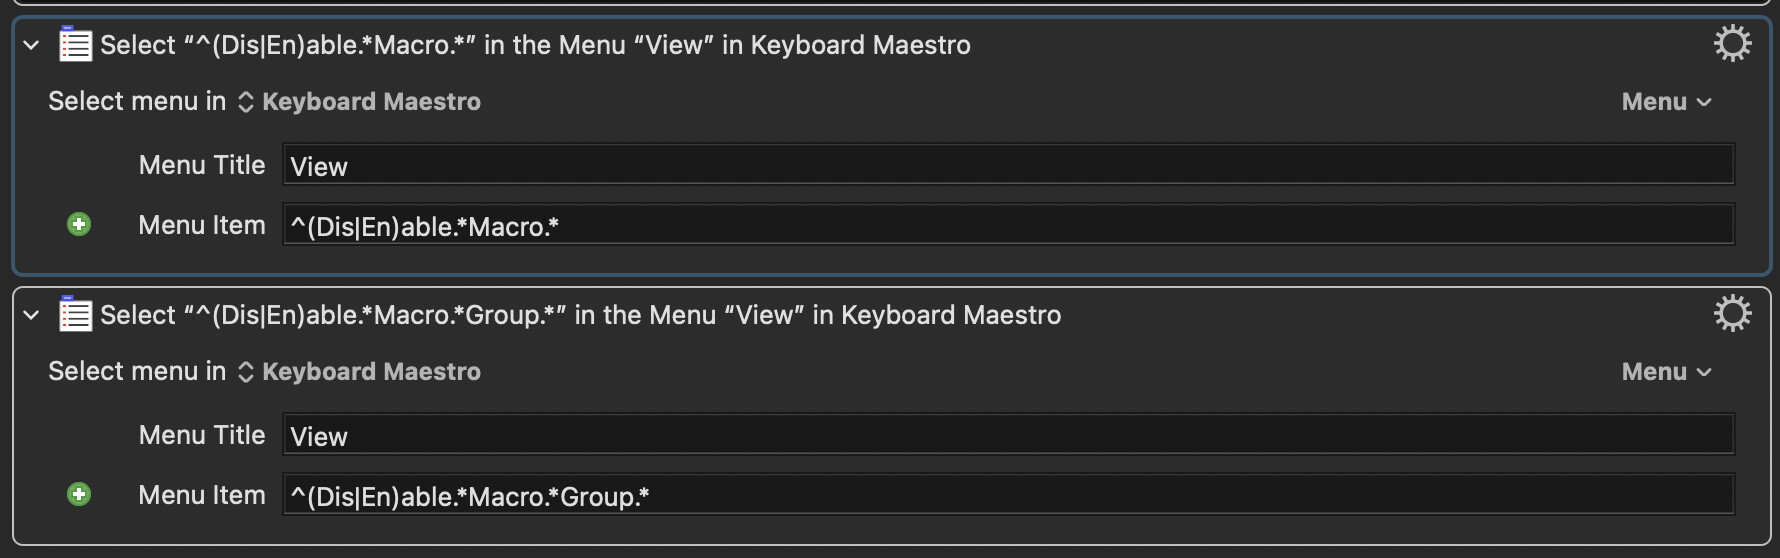Collapse the first Select Macro menu action

click(x=31, y=45)
